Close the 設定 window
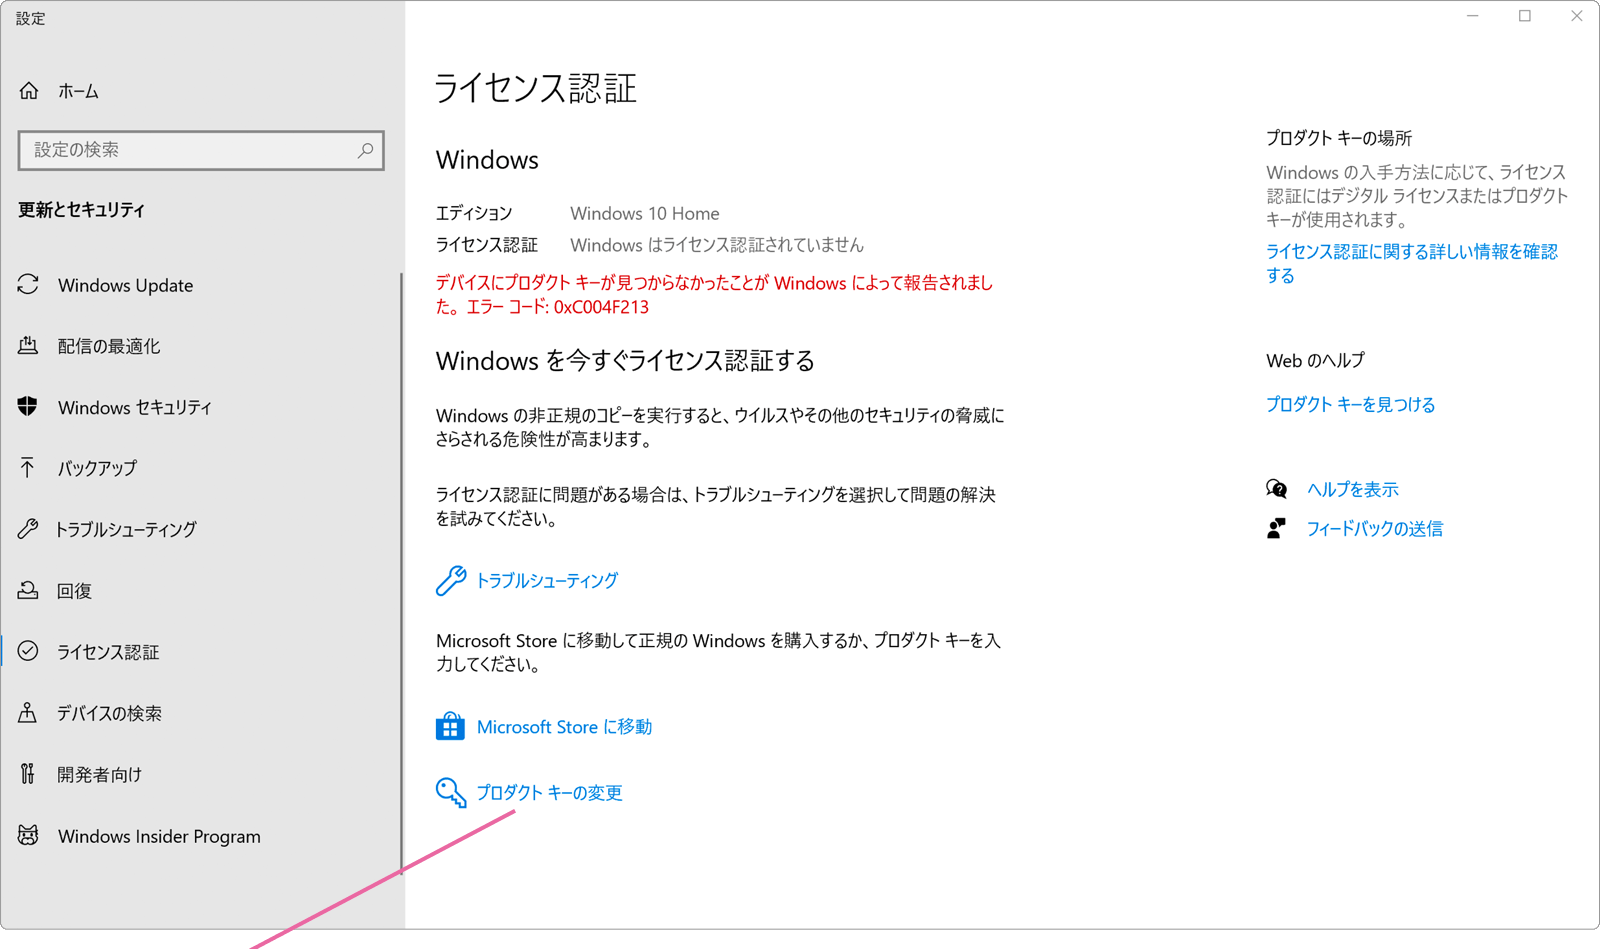This screenshot has height=949, width=1600. (x=1577, y=16)
